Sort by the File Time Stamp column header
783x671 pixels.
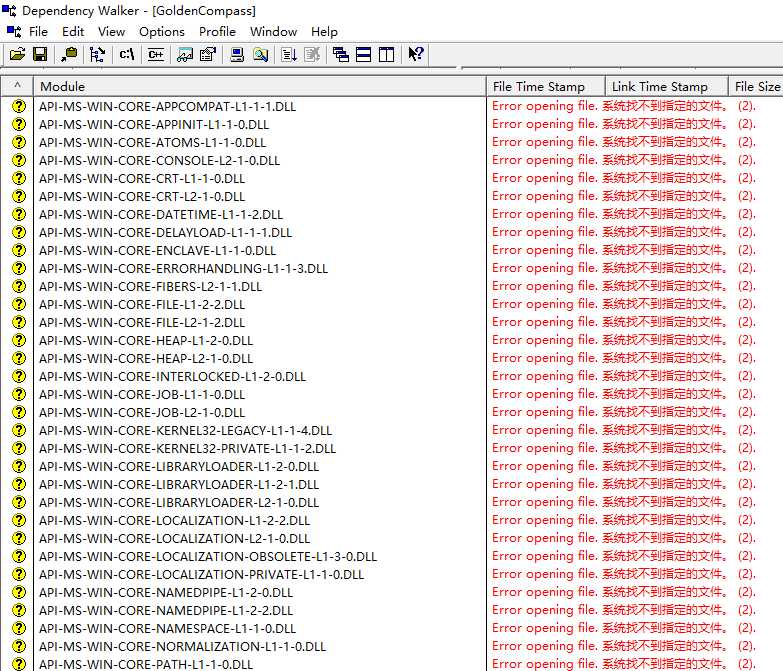tap(546, 86)
